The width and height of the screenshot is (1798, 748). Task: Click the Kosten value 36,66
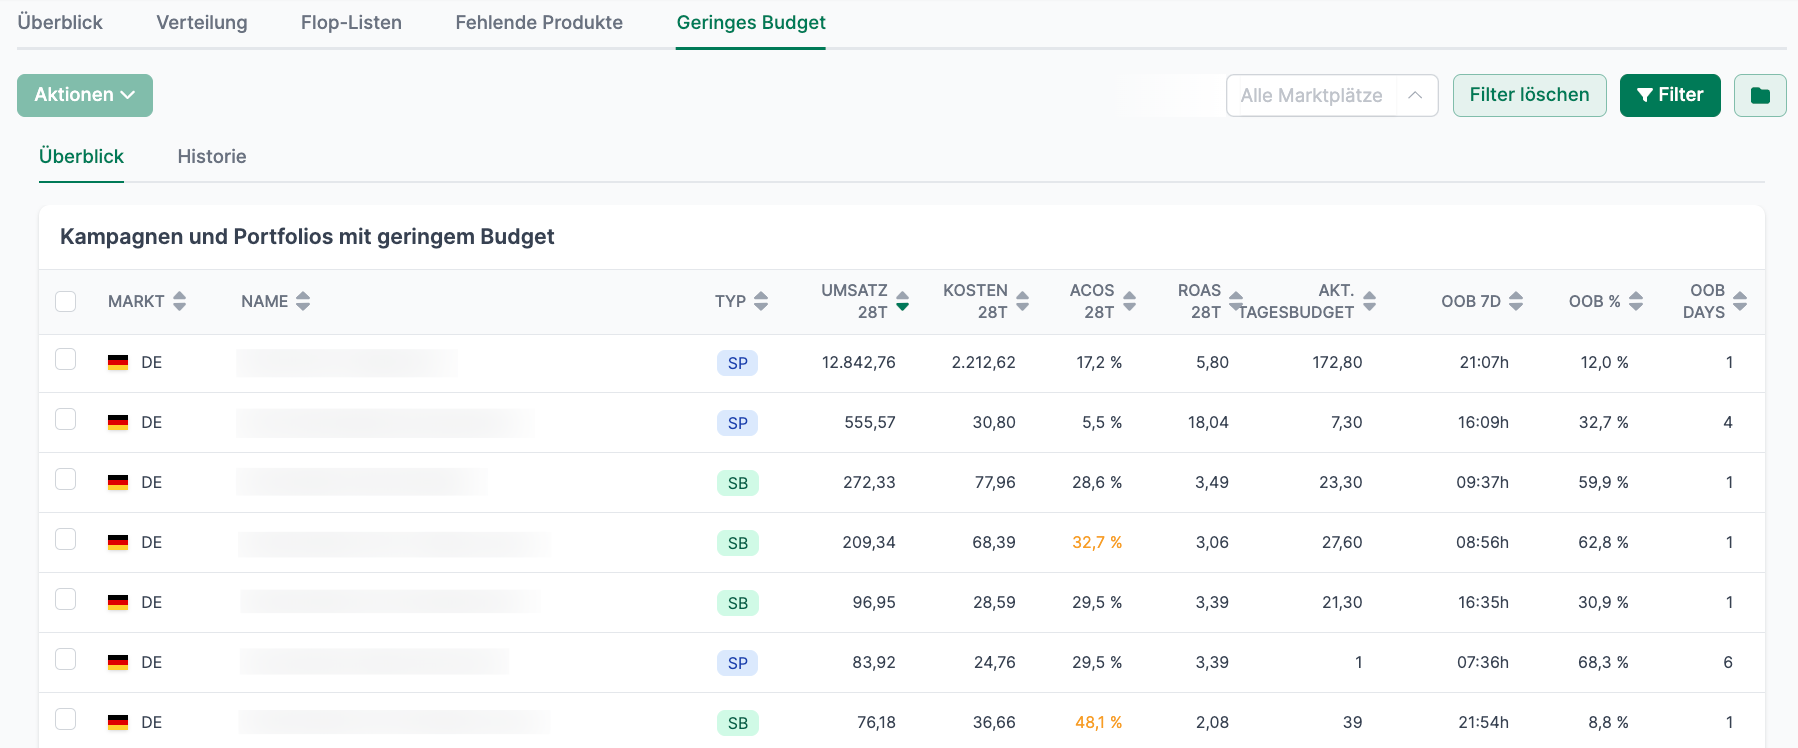tap(994, 722)
